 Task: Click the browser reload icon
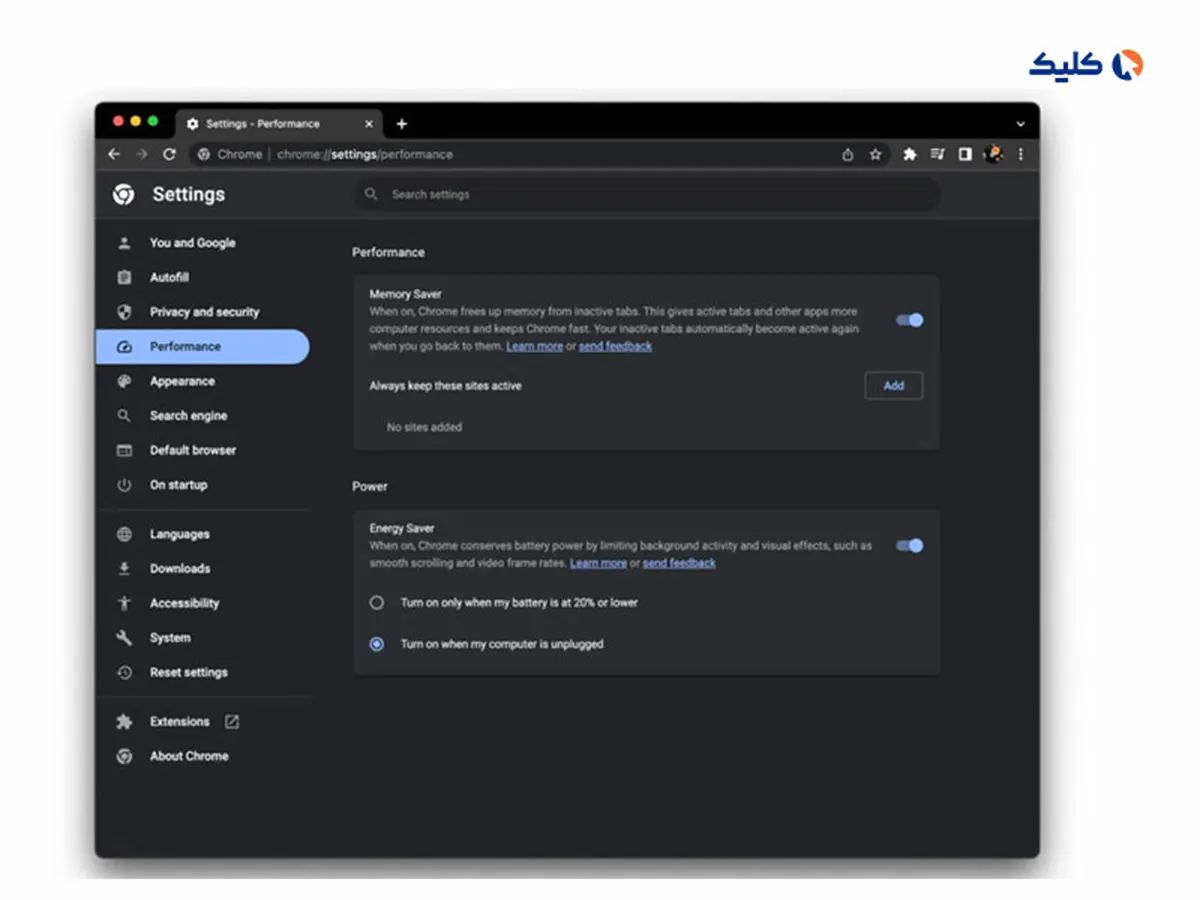[x=169, y=154]
